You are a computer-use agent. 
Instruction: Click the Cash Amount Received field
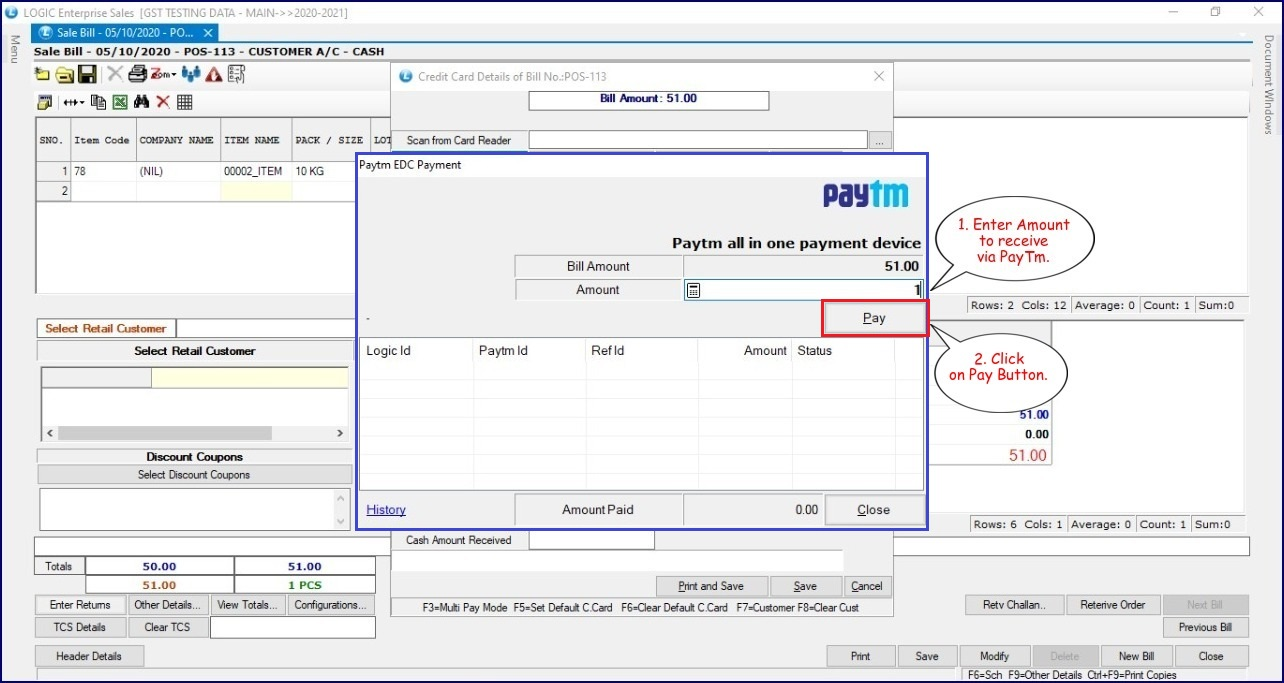(591, 540)
